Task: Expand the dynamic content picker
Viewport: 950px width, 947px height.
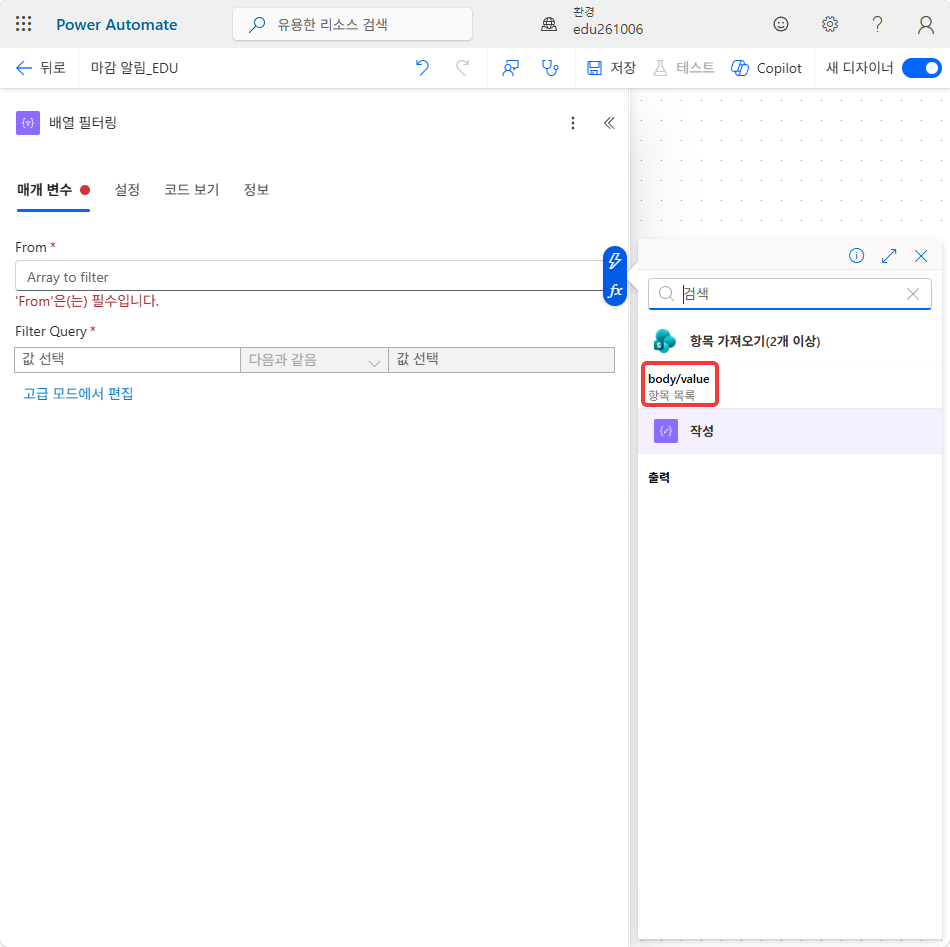Action: pyautogui.click(x=888, y=256)
